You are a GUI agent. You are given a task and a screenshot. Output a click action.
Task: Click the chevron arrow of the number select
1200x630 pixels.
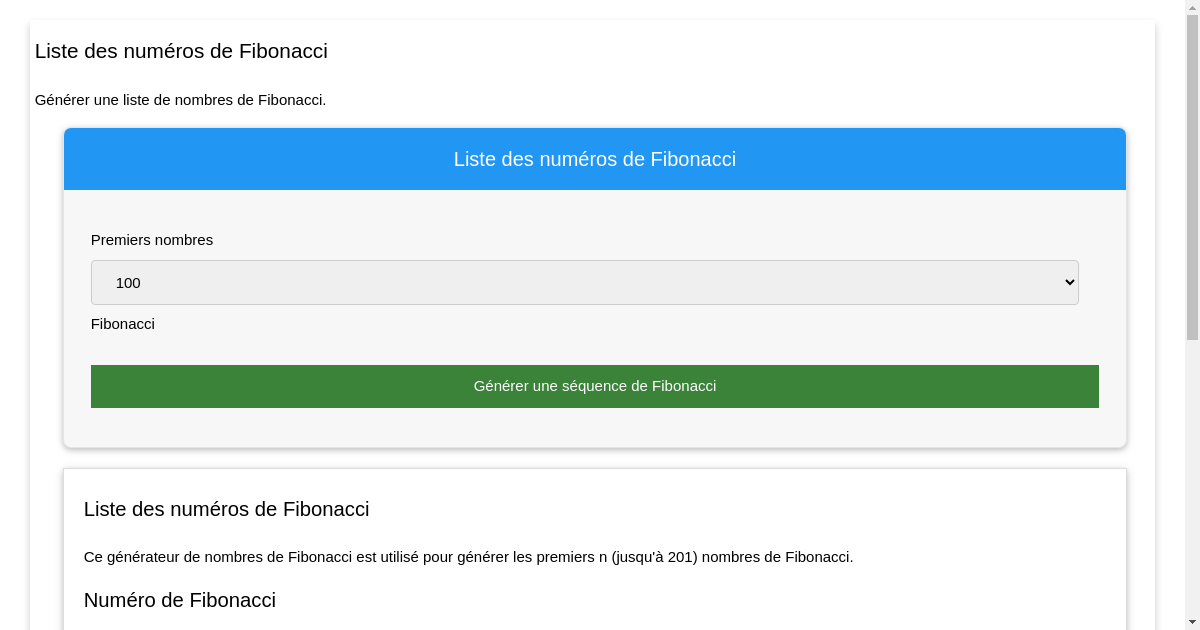pyautogui.click(x=1068, y=283)
